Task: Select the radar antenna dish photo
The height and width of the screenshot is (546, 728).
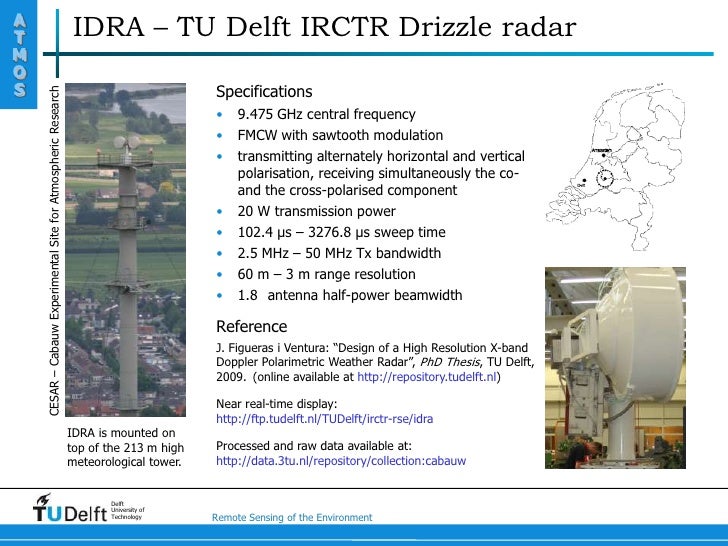Action: (615, 368)
